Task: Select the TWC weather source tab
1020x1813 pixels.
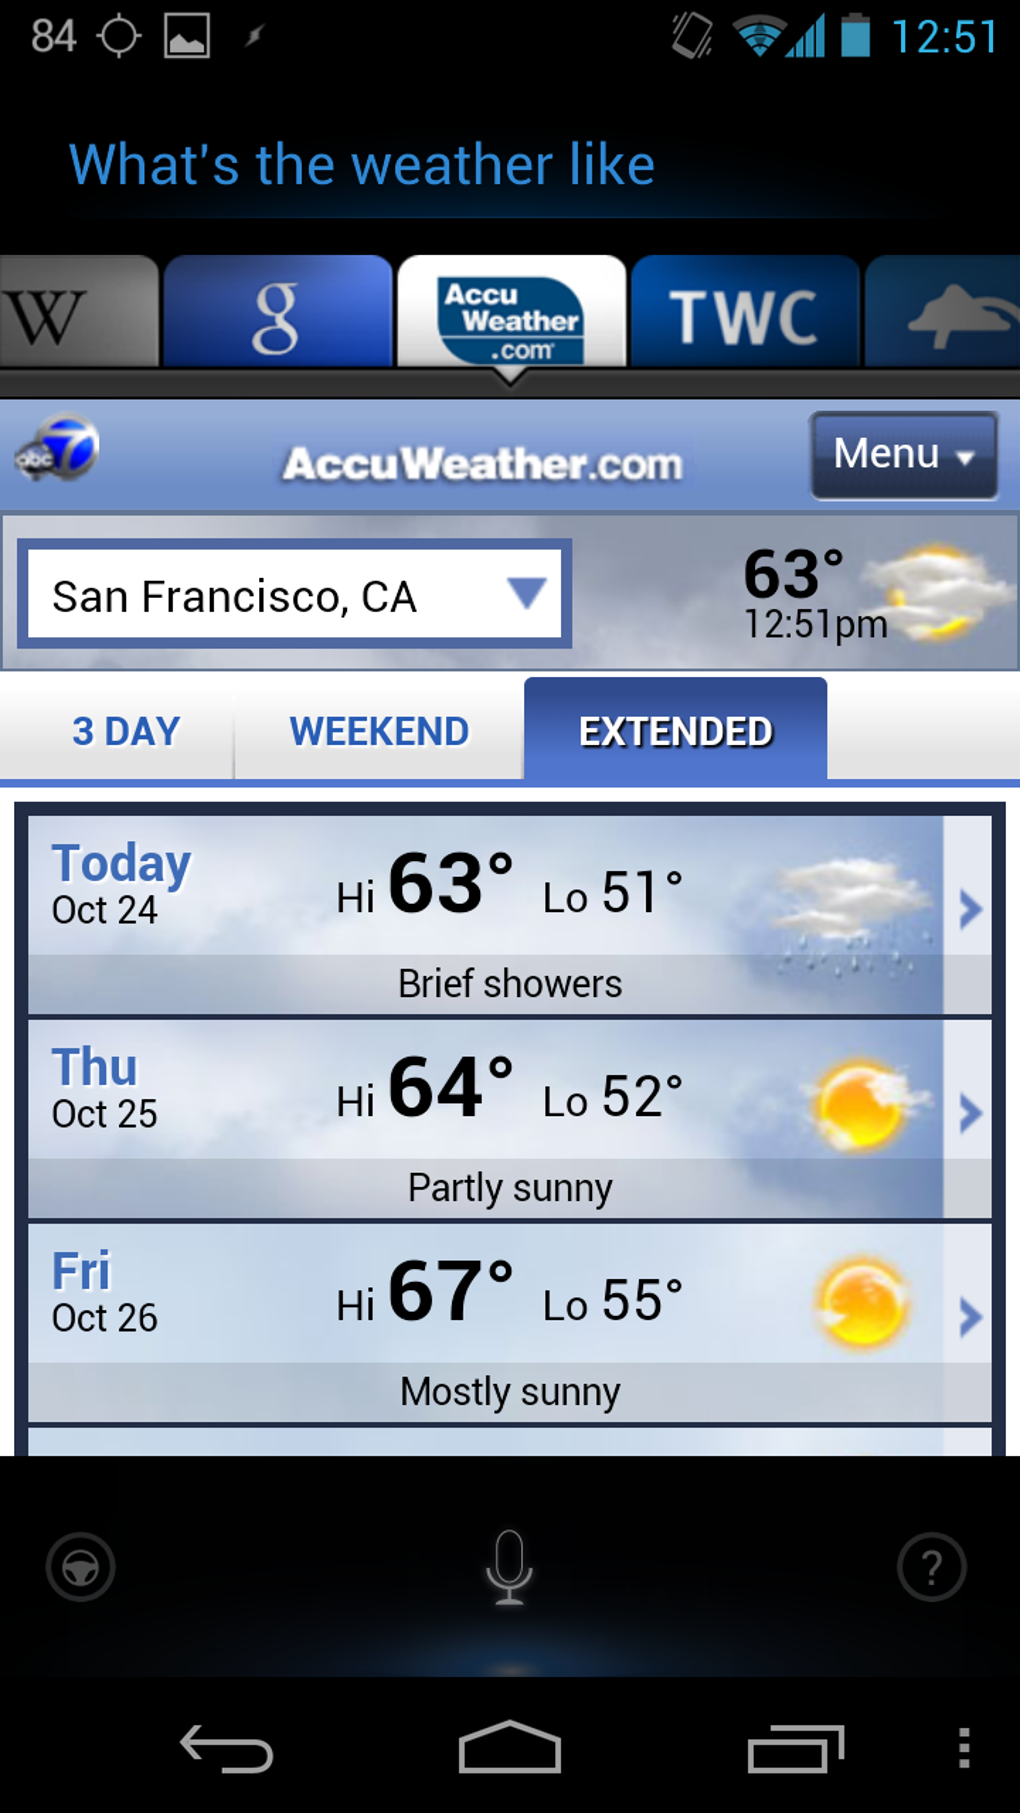Action: click(744, 314)
